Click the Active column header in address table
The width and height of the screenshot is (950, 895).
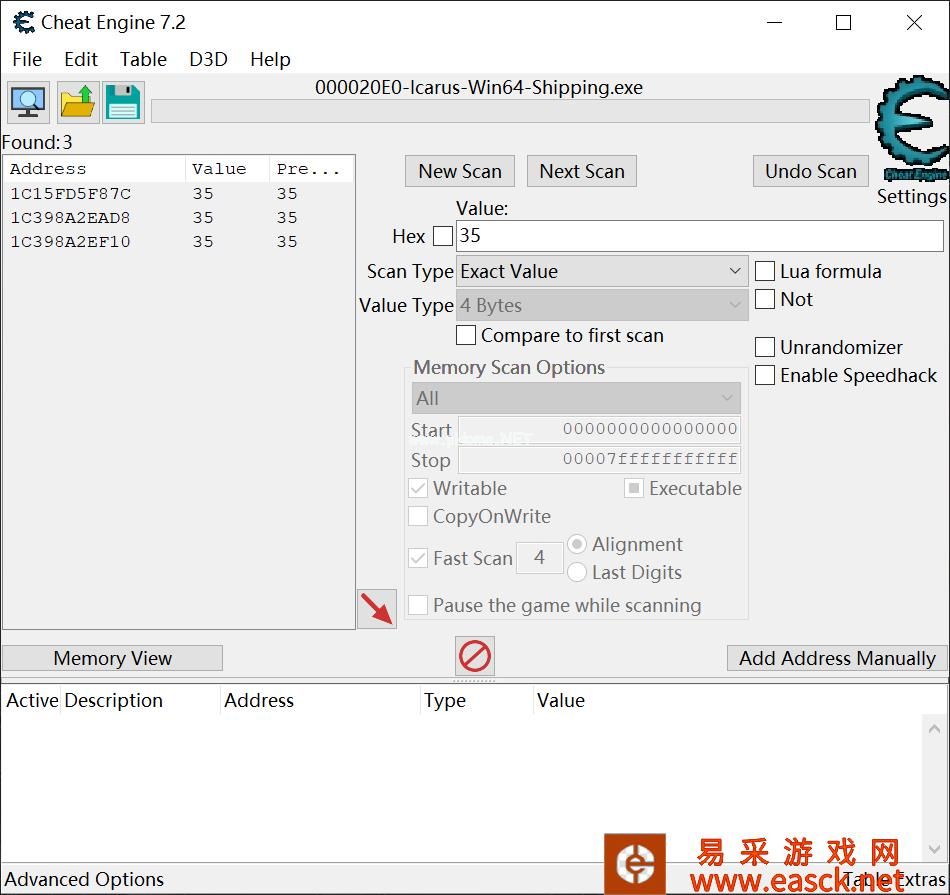click(32, 700)
